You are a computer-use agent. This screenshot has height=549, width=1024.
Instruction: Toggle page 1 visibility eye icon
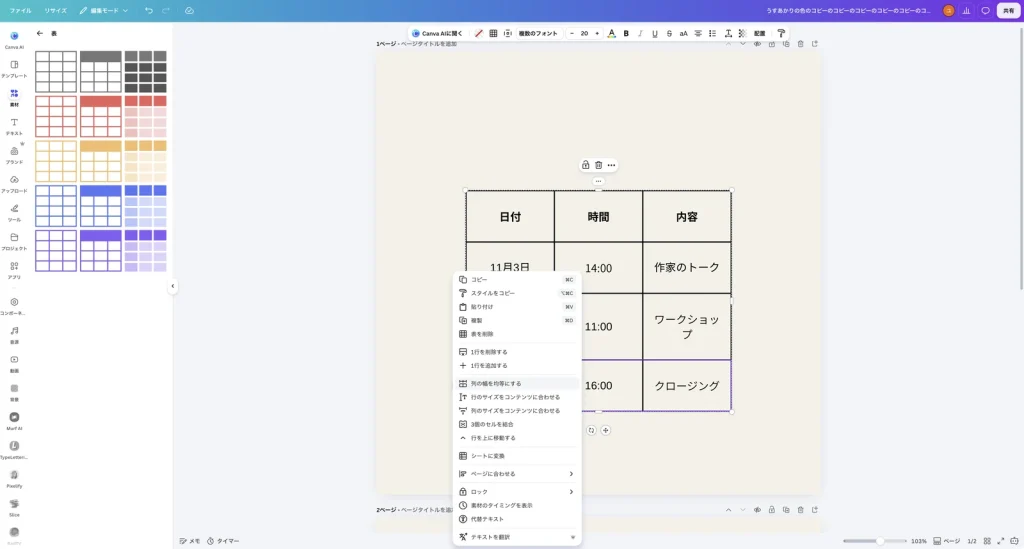pyautogui.click(x=757, y=44)
